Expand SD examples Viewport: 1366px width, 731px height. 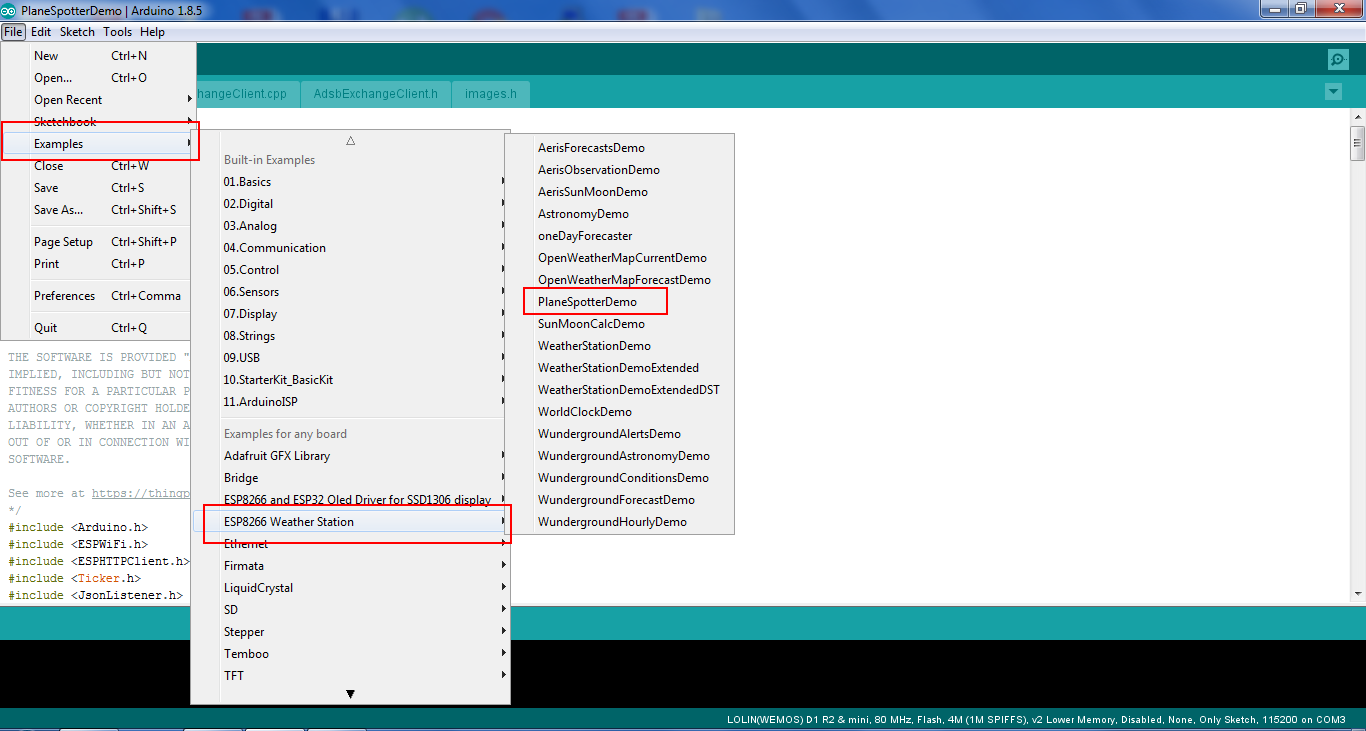tap(351, 610)
